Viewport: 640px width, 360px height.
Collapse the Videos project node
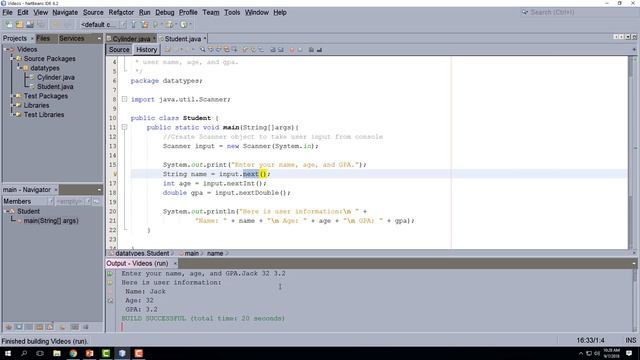[x=6, y=49]
